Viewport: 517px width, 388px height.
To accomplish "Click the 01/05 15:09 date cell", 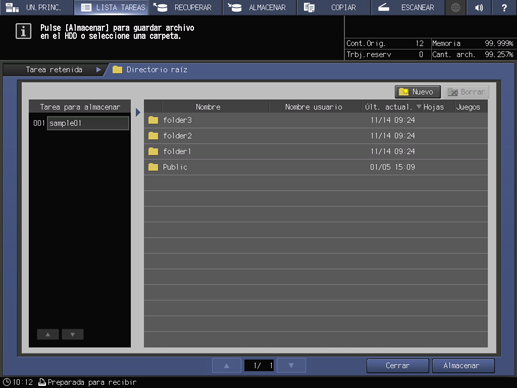I will pyautogui.click(x=392, y=167).
